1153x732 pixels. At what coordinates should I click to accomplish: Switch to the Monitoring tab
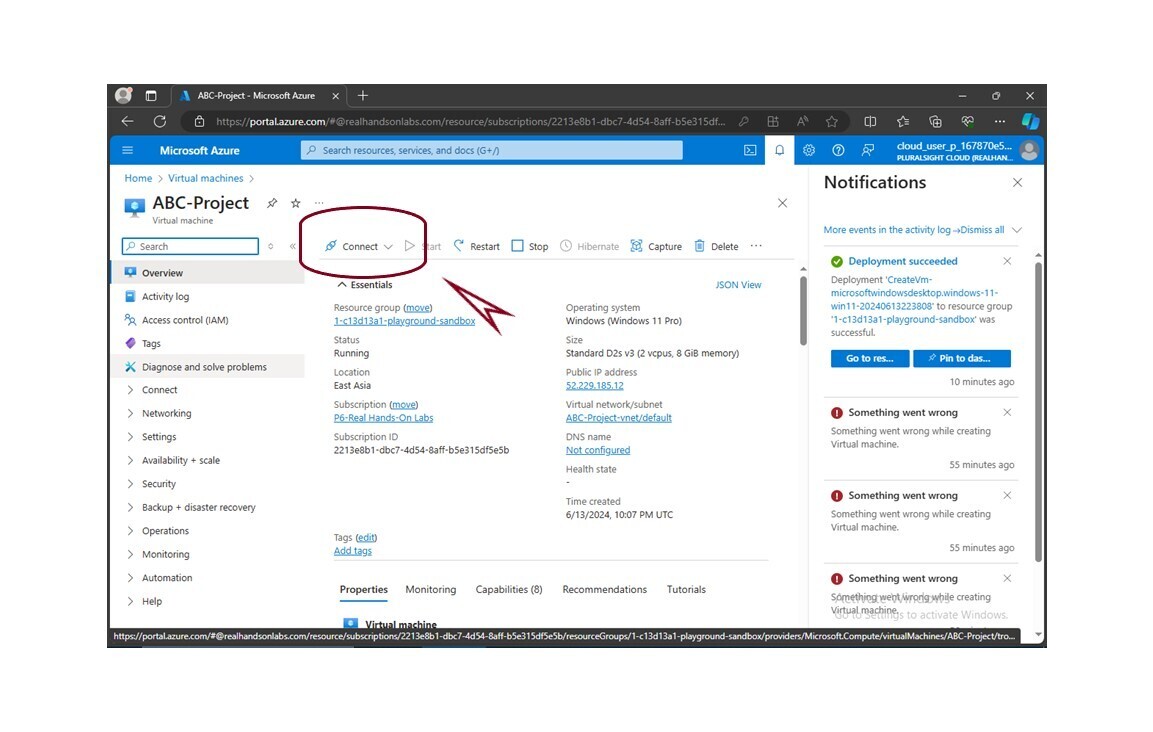[431, 590]
